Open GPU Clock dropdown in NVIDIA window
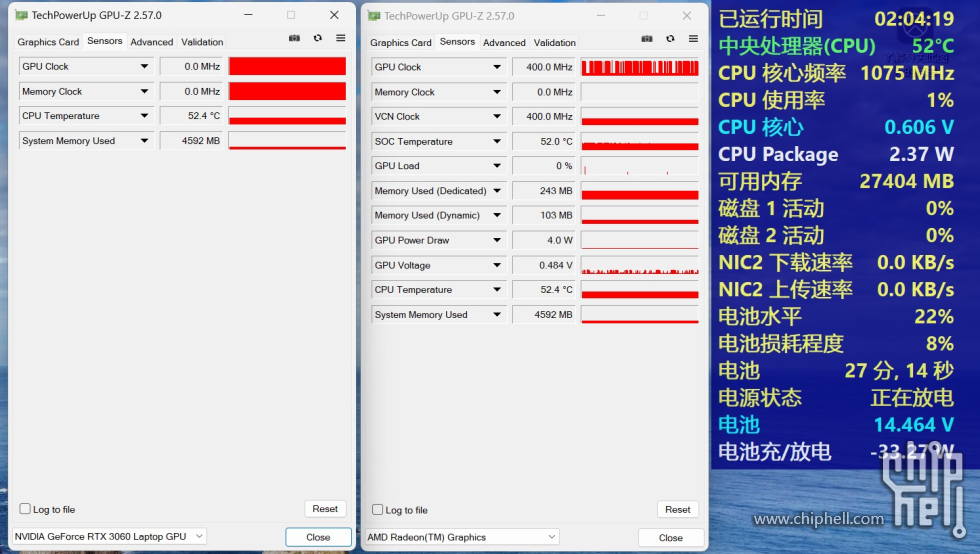The image size is (980, 554). [144, 66]
